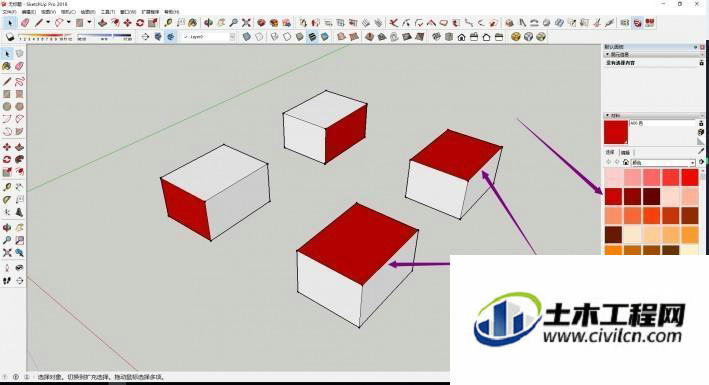Activate the Rotate tool in top toolbar
This screenshot has width=709, height=385.
pyautogui.click(x=140, y=23)
